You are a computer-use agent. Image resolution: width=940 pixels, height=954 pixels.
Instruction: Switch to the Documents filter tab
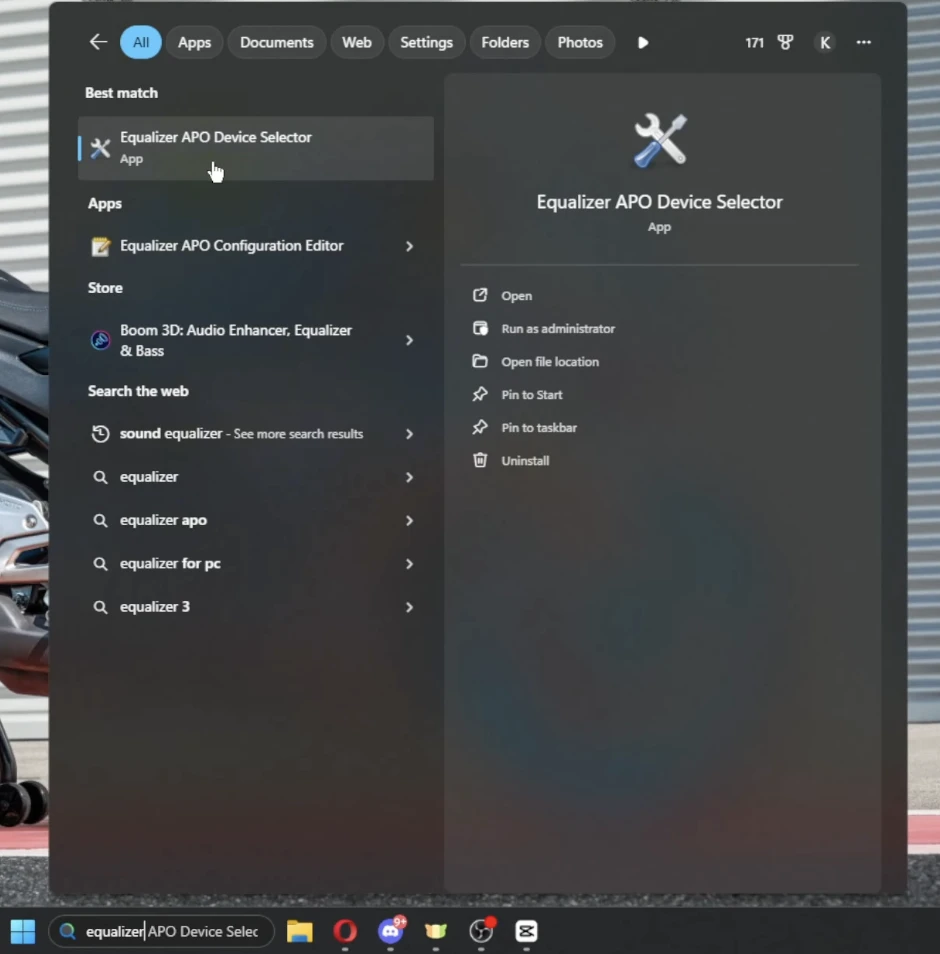pos(276,43)
